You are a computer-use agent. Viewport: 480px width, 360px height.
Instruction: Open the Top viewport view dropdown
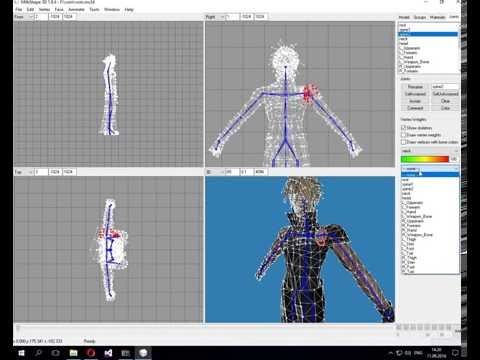(x=24, y=172)
